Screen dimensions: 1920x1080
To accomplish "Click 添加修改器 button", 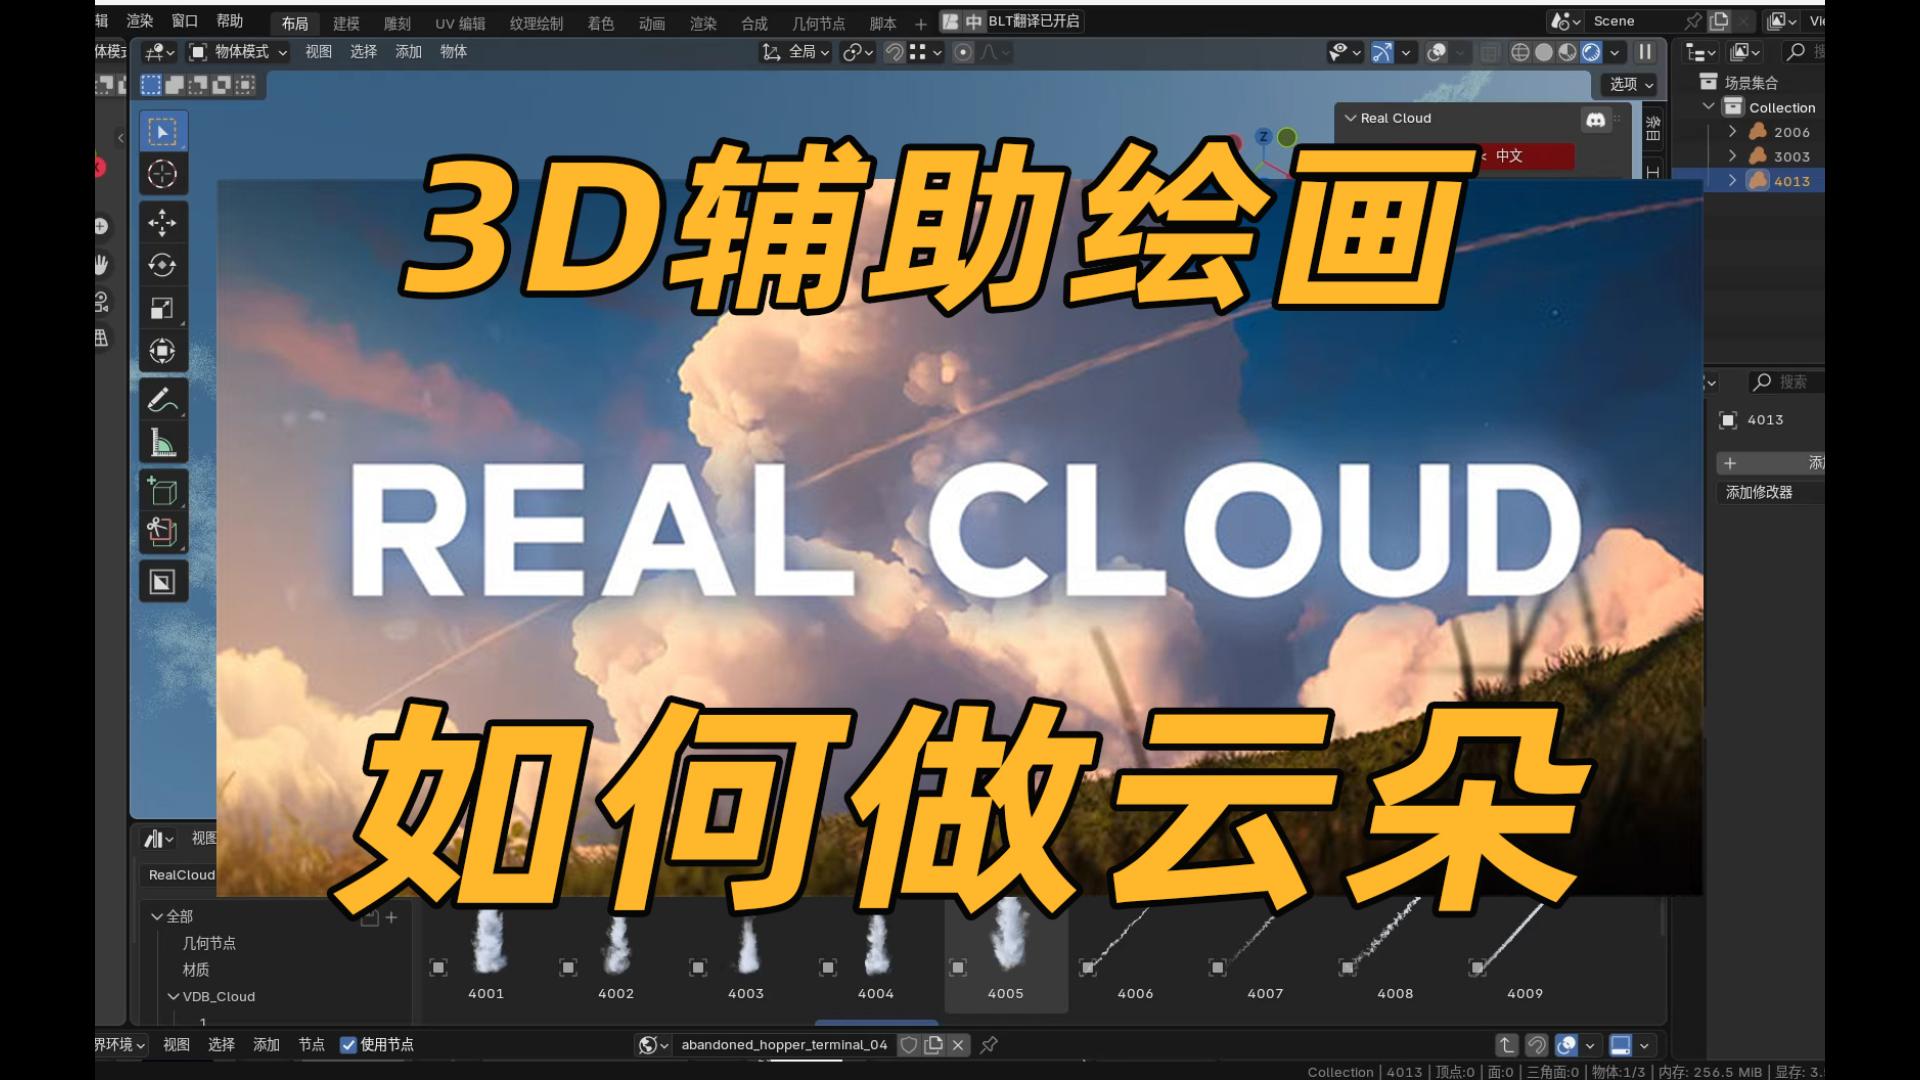I will [x=1770, y=492].
